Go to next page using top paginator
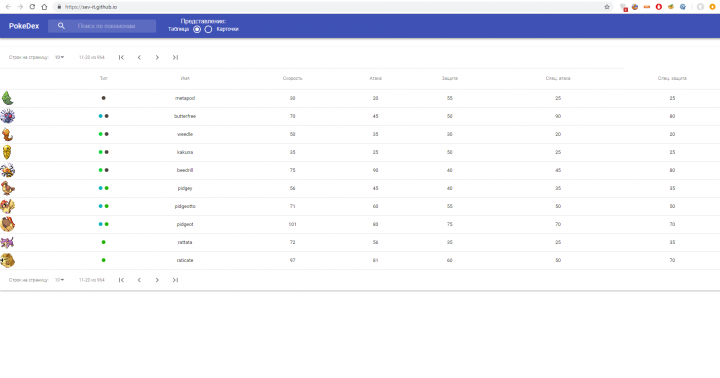Screen dimensions: 720x378 pos(157,57)
